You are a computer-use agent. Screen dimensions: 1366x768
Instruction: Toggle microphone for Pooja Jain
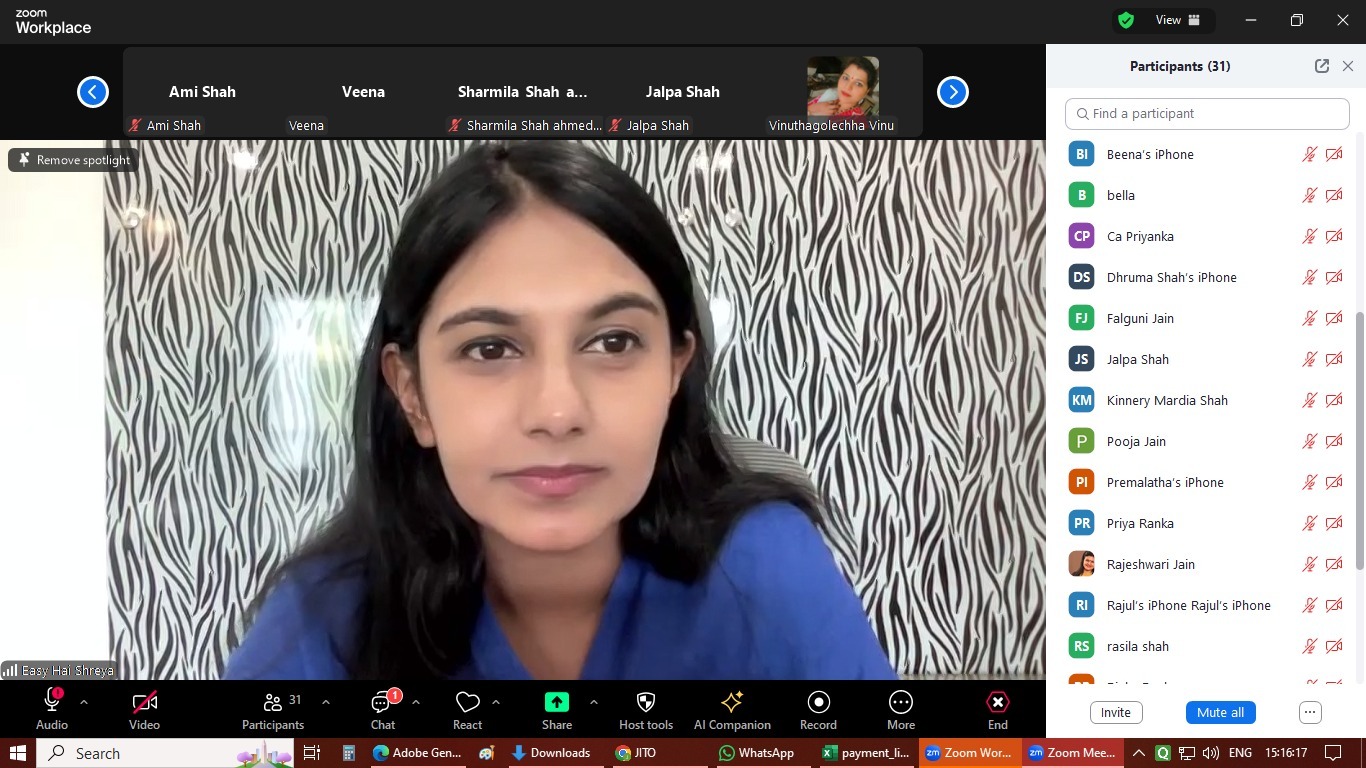(x=1309, y=441)
